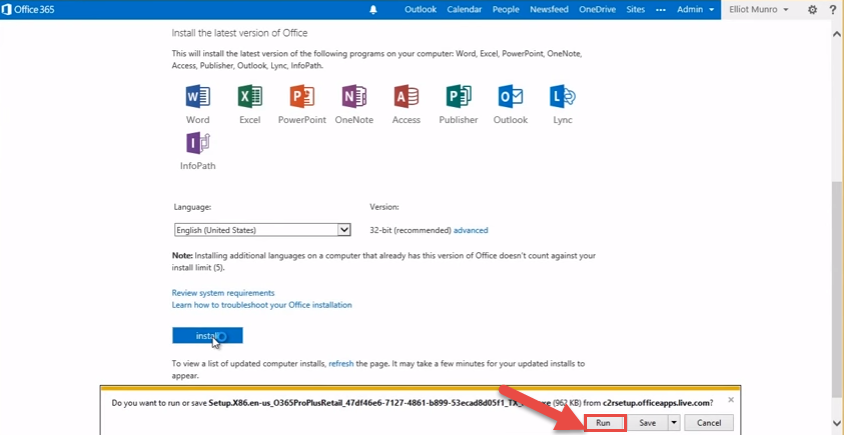Click the Lync application icon

point(562,96)
